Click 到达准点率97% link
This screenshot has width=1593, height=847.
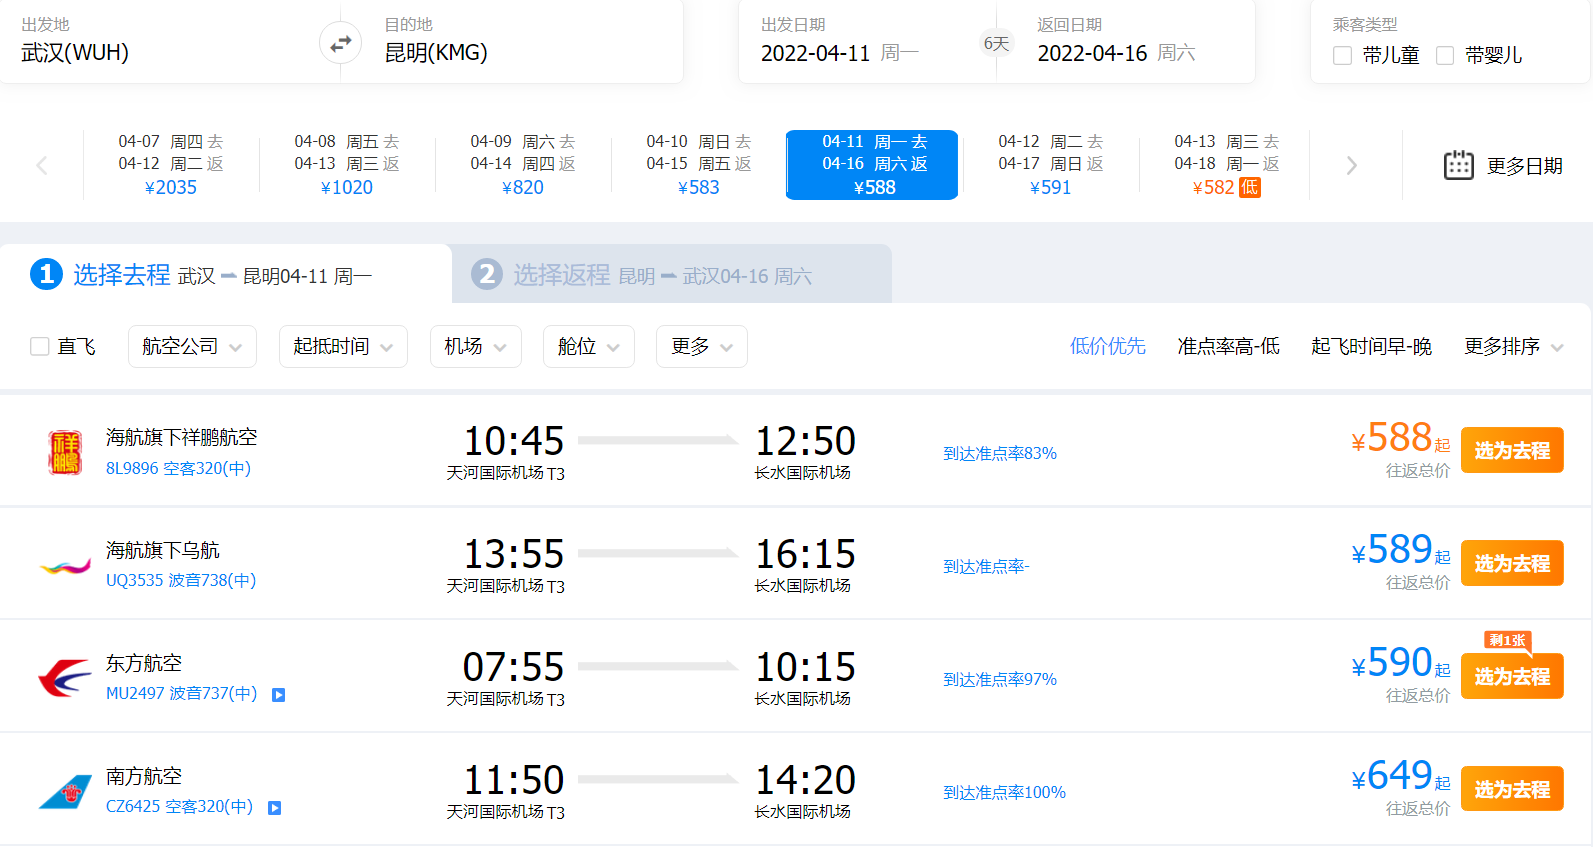[1000, 679]
